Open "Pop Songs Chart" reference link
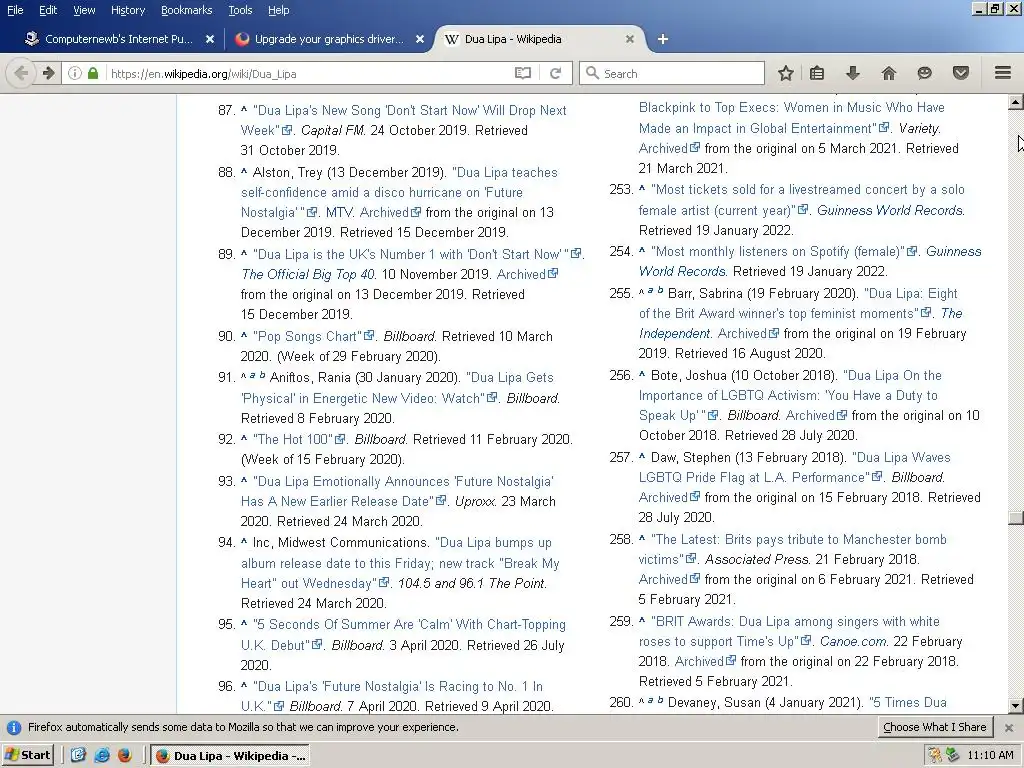This screenshot has width=1024, height=768. [308, 336]
